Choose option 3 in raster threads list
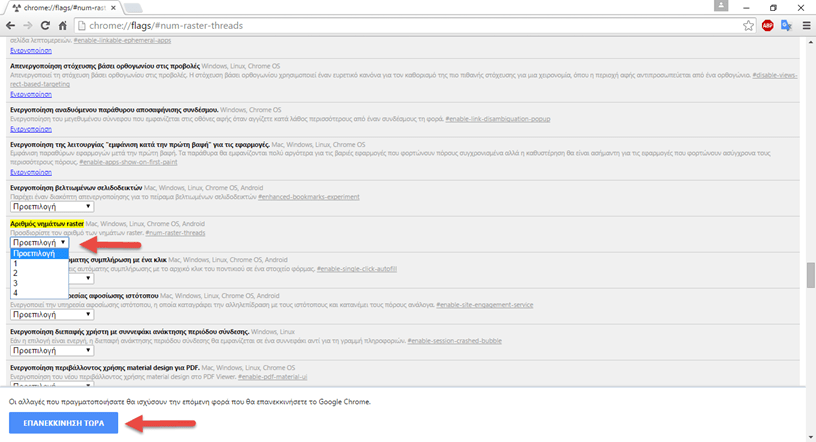 pyautogui.click(x=40, y=283)
